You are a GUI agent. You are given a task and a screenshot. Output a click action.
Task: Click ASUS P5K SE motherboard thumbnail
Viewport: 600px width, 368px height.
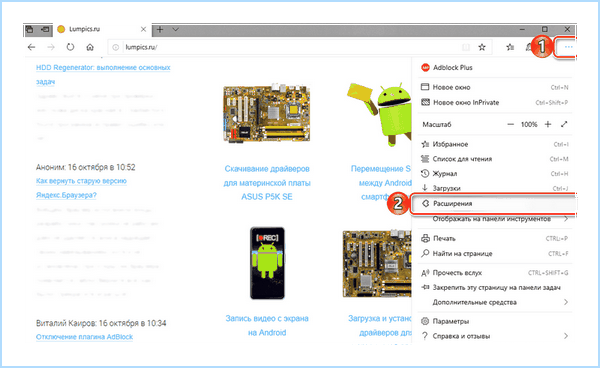[x=267, y=114]
